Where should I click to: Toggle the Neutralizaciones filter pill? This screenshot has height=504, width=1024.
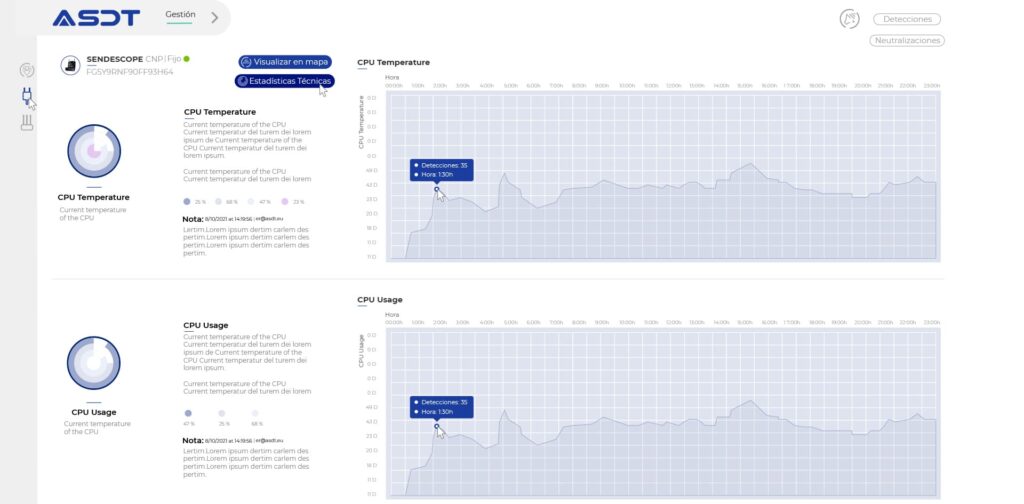[907, 41]
